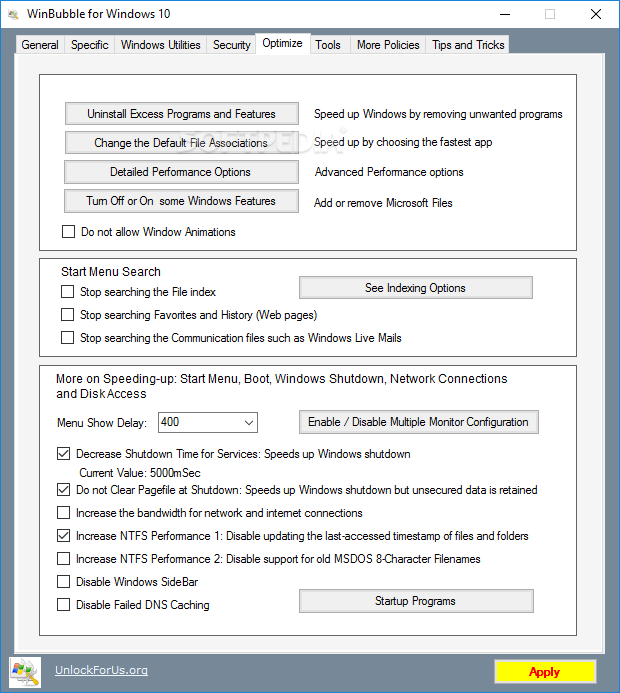
Task: Open the Tips and Tricks tab
Action: click(x=468, y=45)
